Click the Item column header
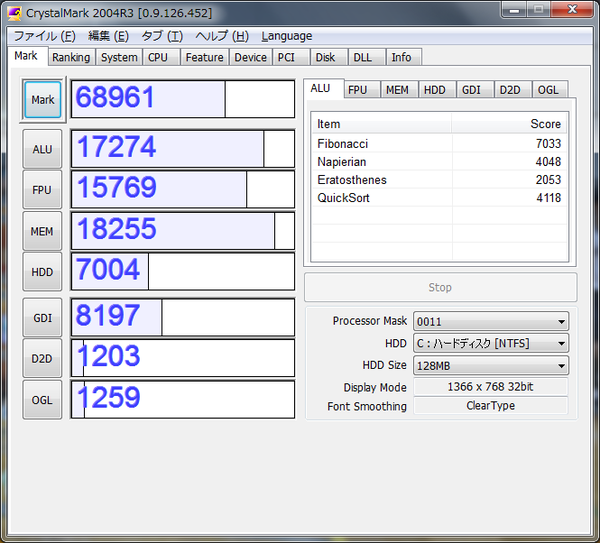This screenshot has height=543, width=600. pyautogui.click(x=382, y=124)
